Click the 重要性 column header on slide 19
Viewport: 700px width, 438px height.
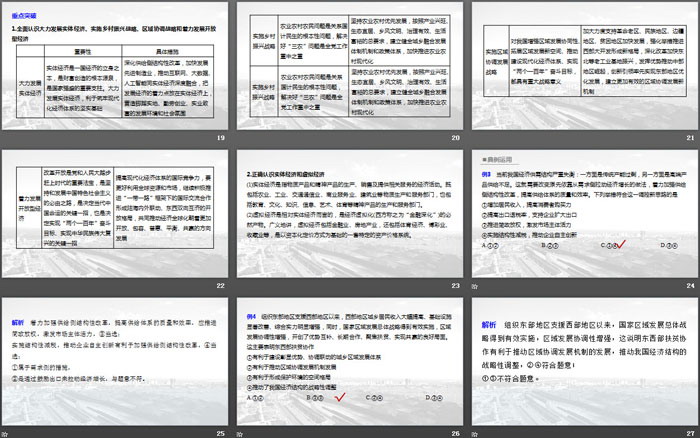pyautogui.click(x=83, y=52)
